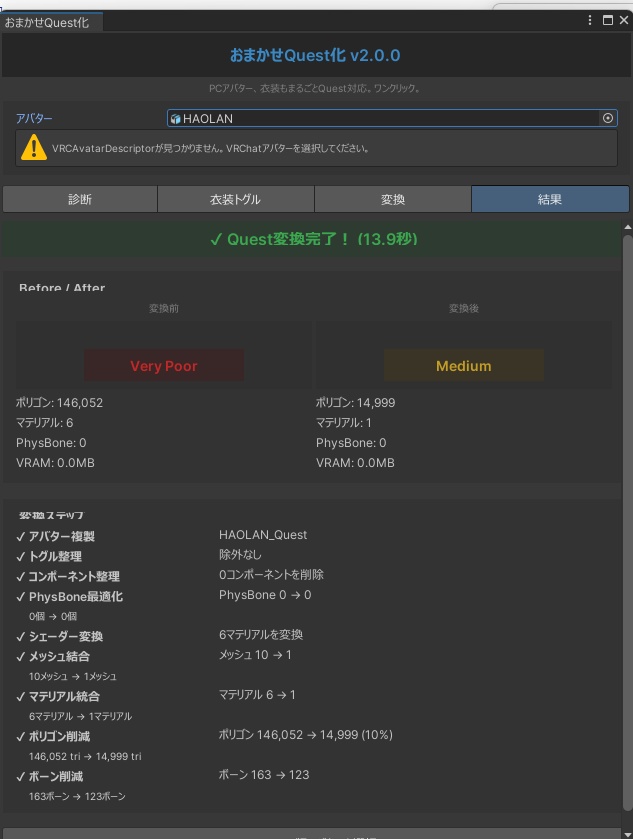Click the ボーン削減 step row
633x839 pixels.
[x=49, y=776]
